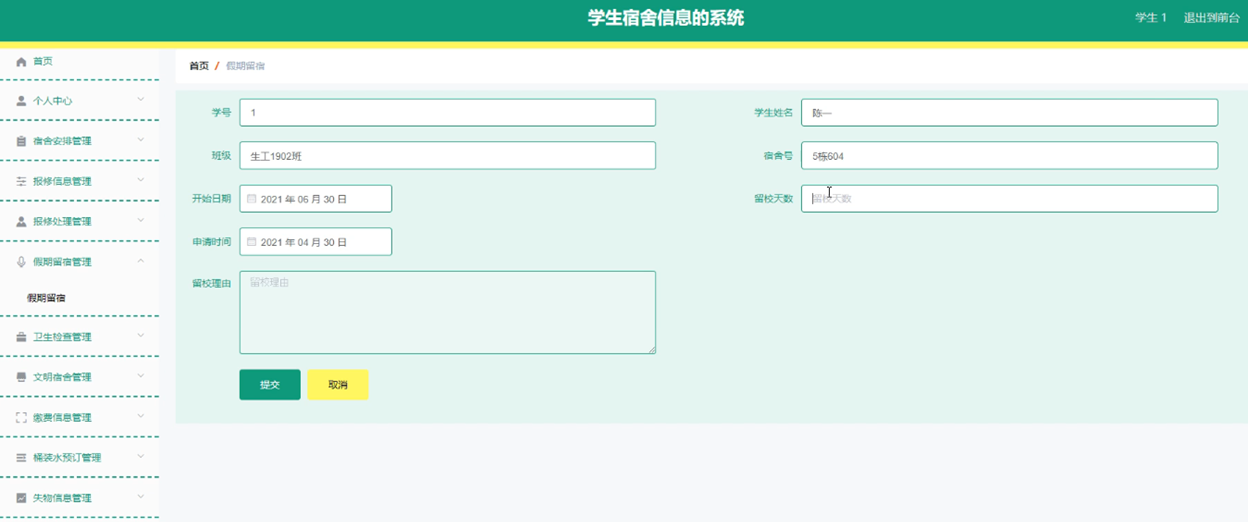Click the 学生宿舍信息的系统 title

(x=666, y=18)
